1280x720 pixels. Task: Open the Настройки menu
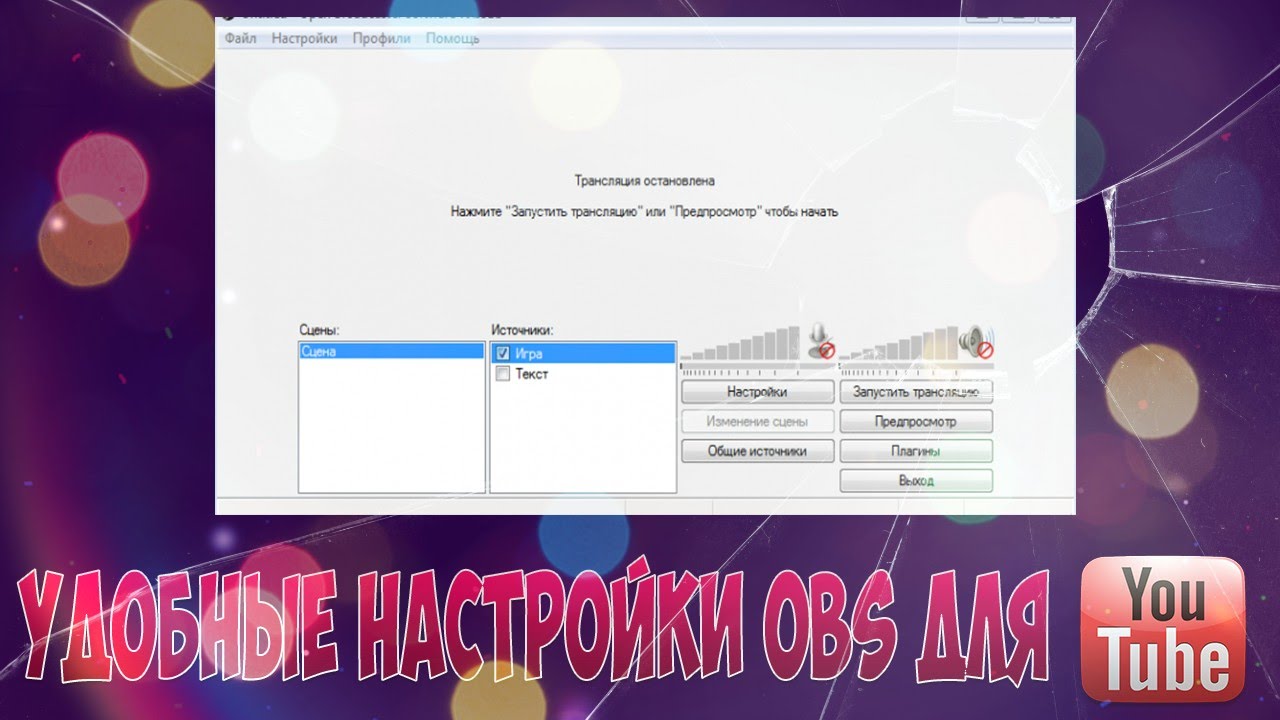pos(304,38)
